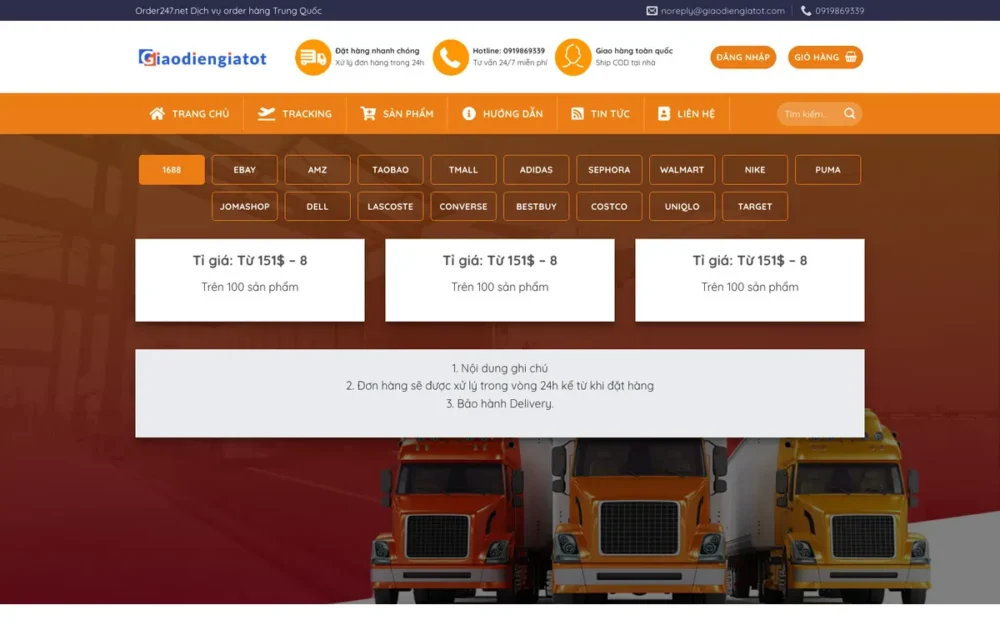
Task: Click the Order247.net top bar text
Action: (x=228, y=11)
